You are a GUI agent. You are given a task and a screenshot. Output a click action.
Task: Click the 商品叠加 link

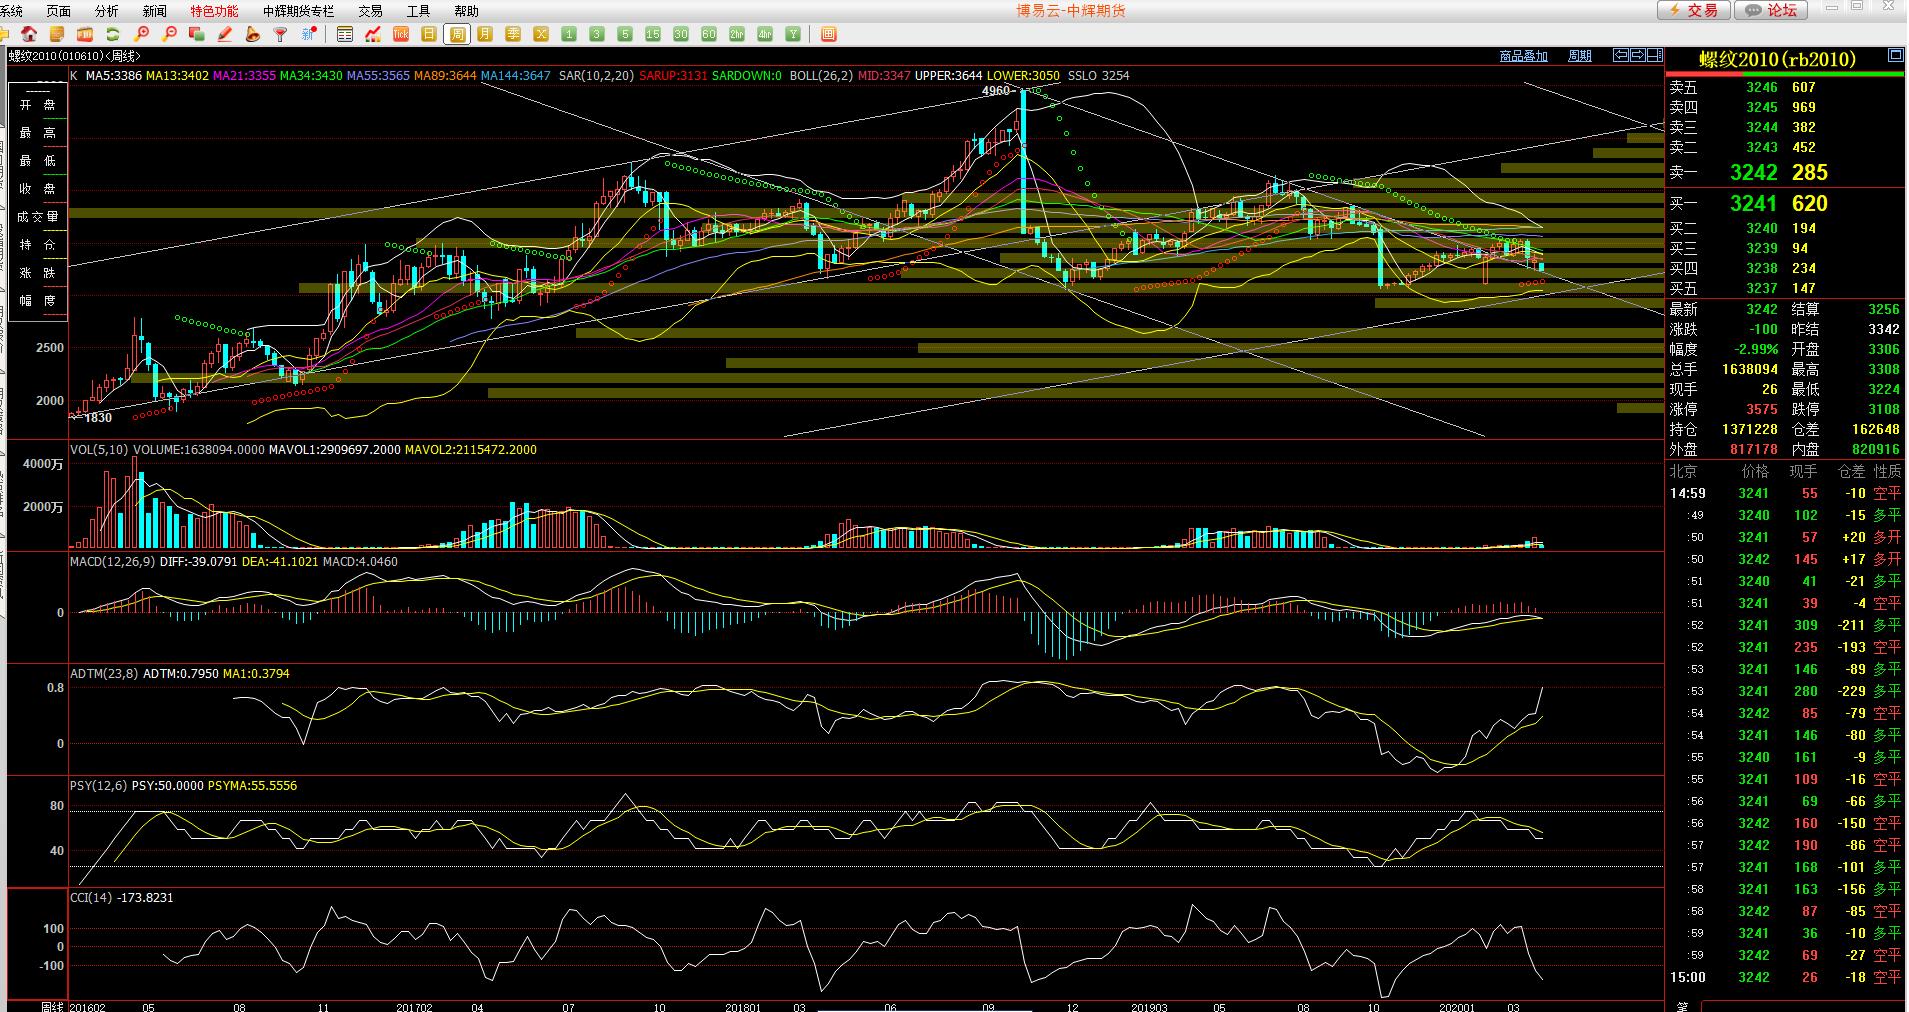click(1523, 56)
